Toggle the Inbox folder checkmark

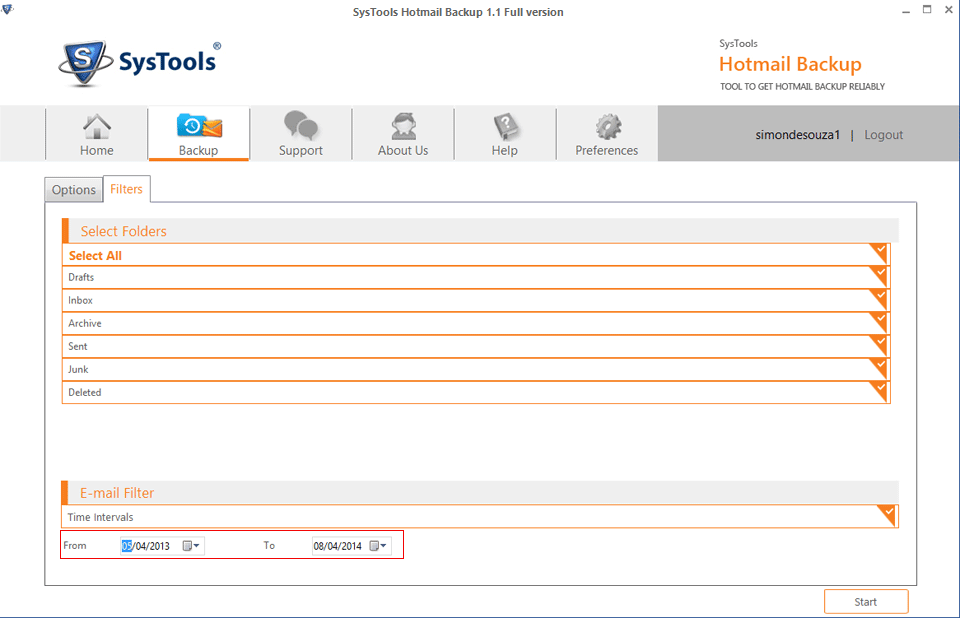click(879, 298)
